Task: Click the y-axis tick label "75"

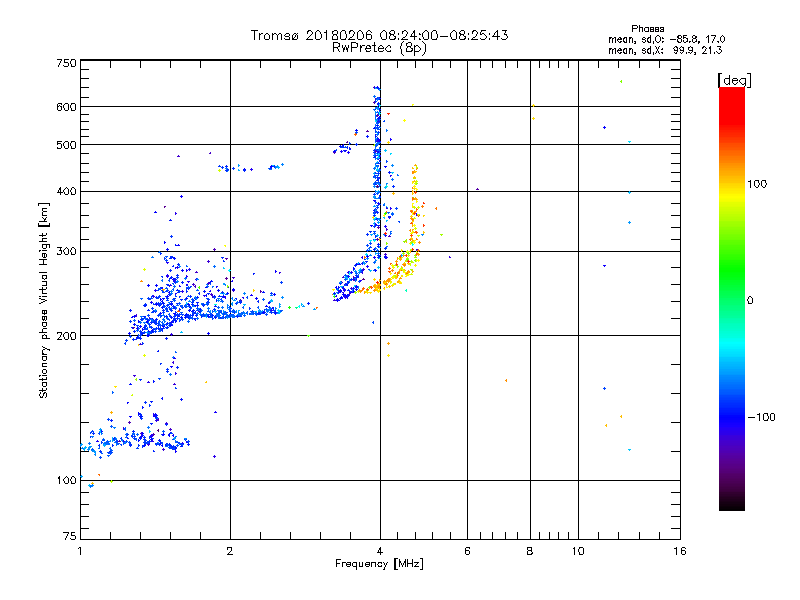Action: click(70, 536)
